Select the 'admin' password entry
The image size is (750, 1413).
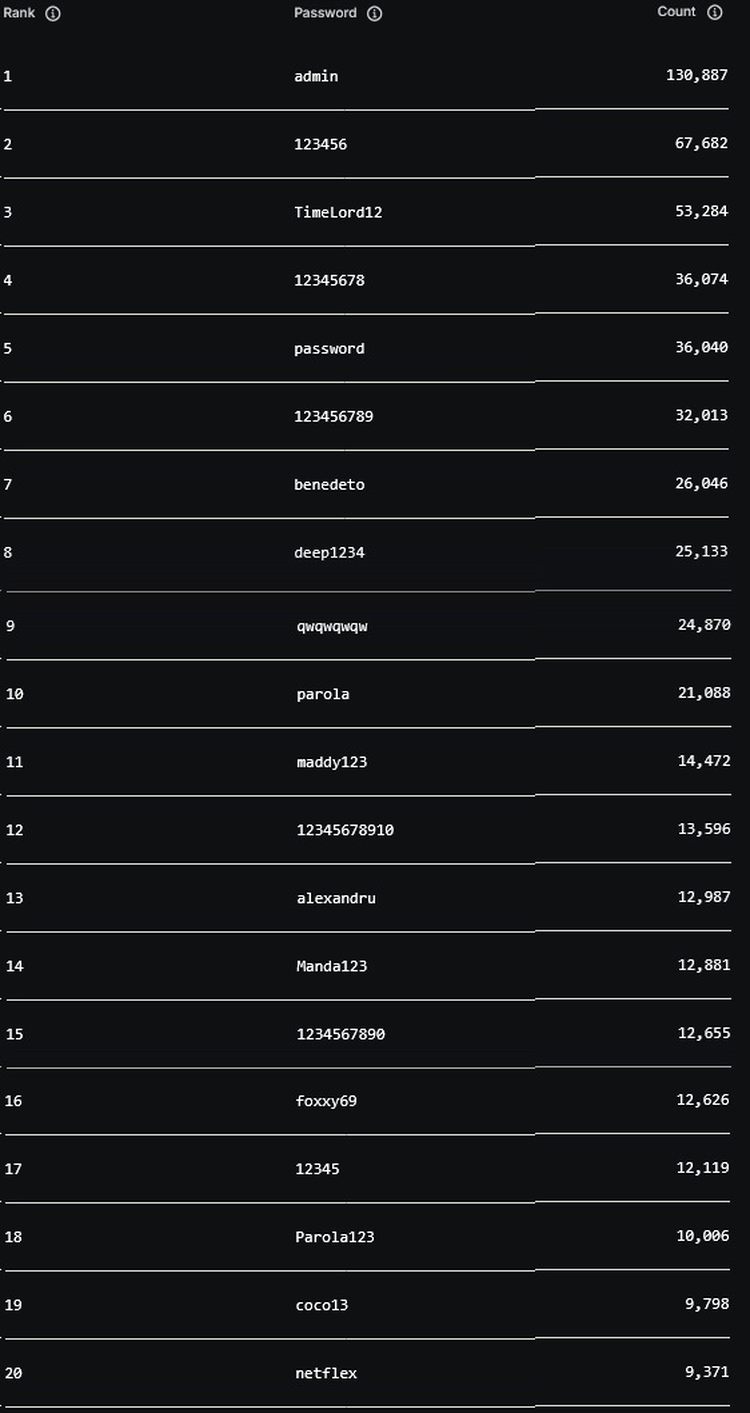click(316, 76)
